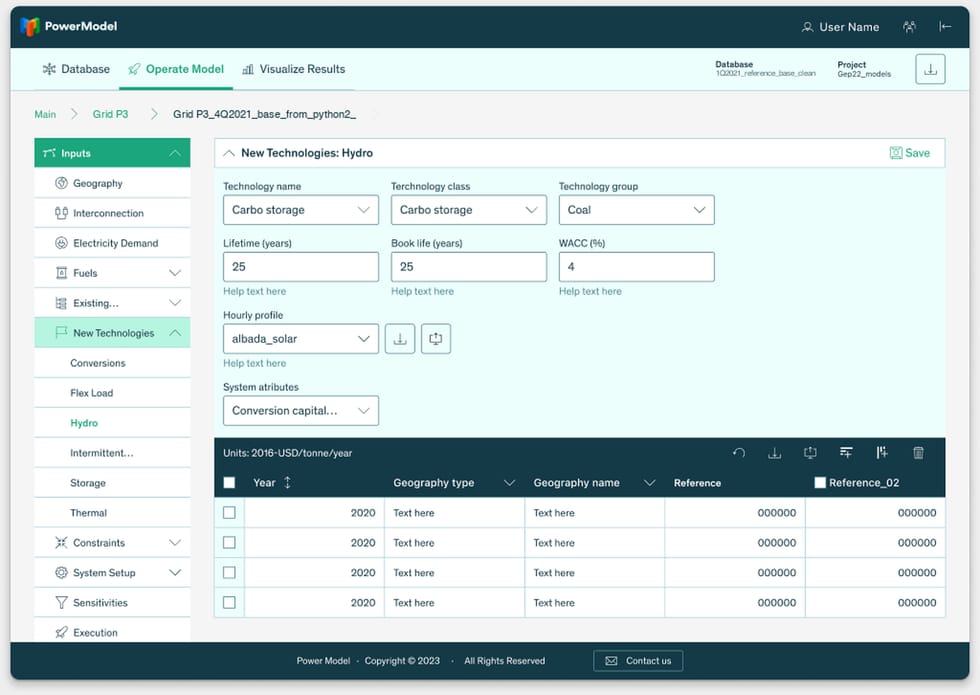The width and height of the screenshot is (980, 695).
Task: Open the Technology class dropdown
Action: pos(469,210)
